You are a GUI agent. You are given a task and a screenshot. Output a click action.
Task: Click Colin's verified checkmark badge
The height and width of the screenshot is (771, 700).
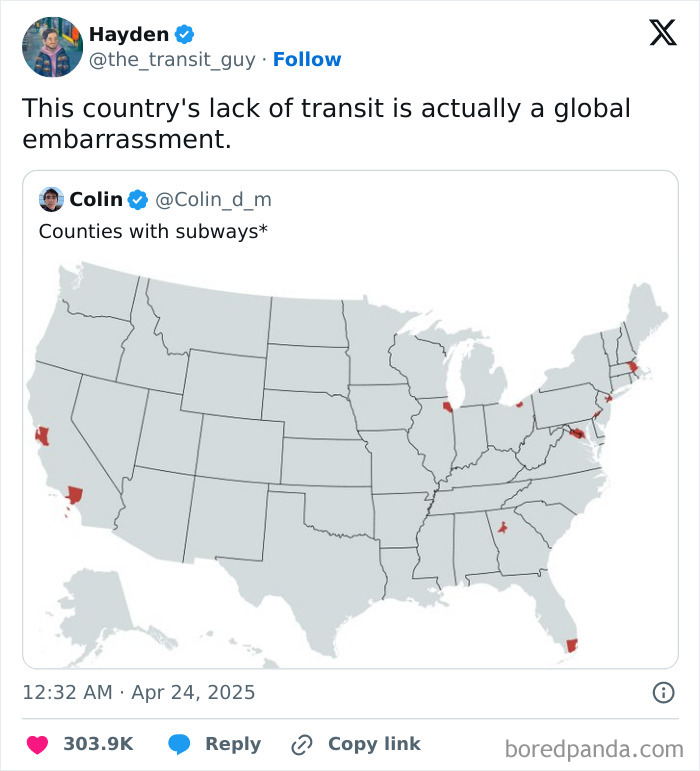(x=138, y=200)
